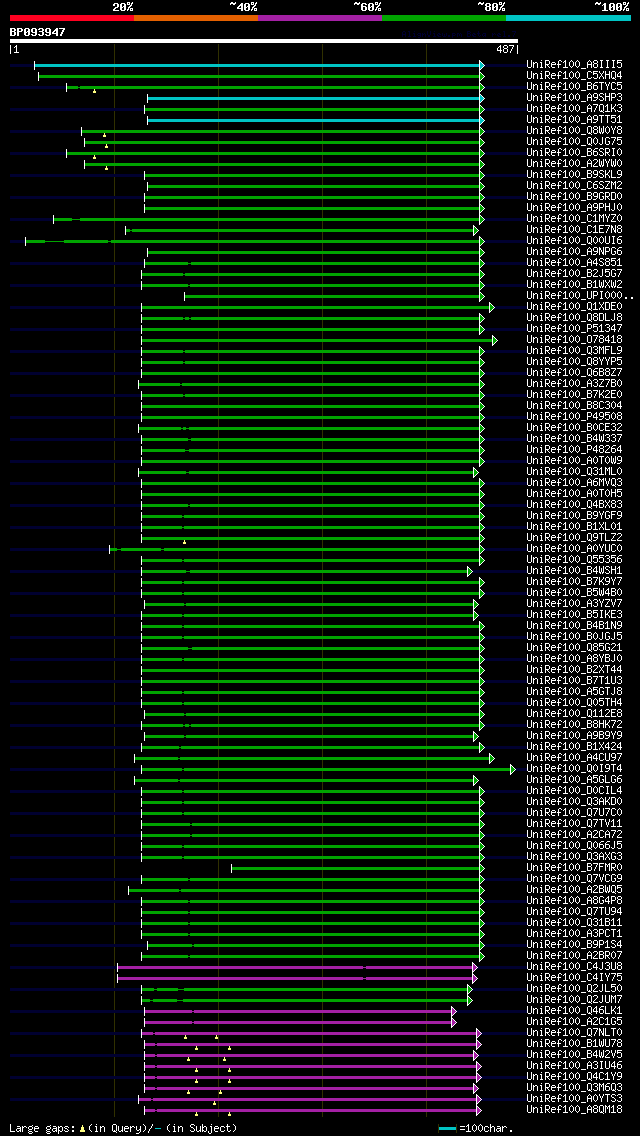
Task: Click the short green alignment bar for B7FMR0
Action: [357, 868]
